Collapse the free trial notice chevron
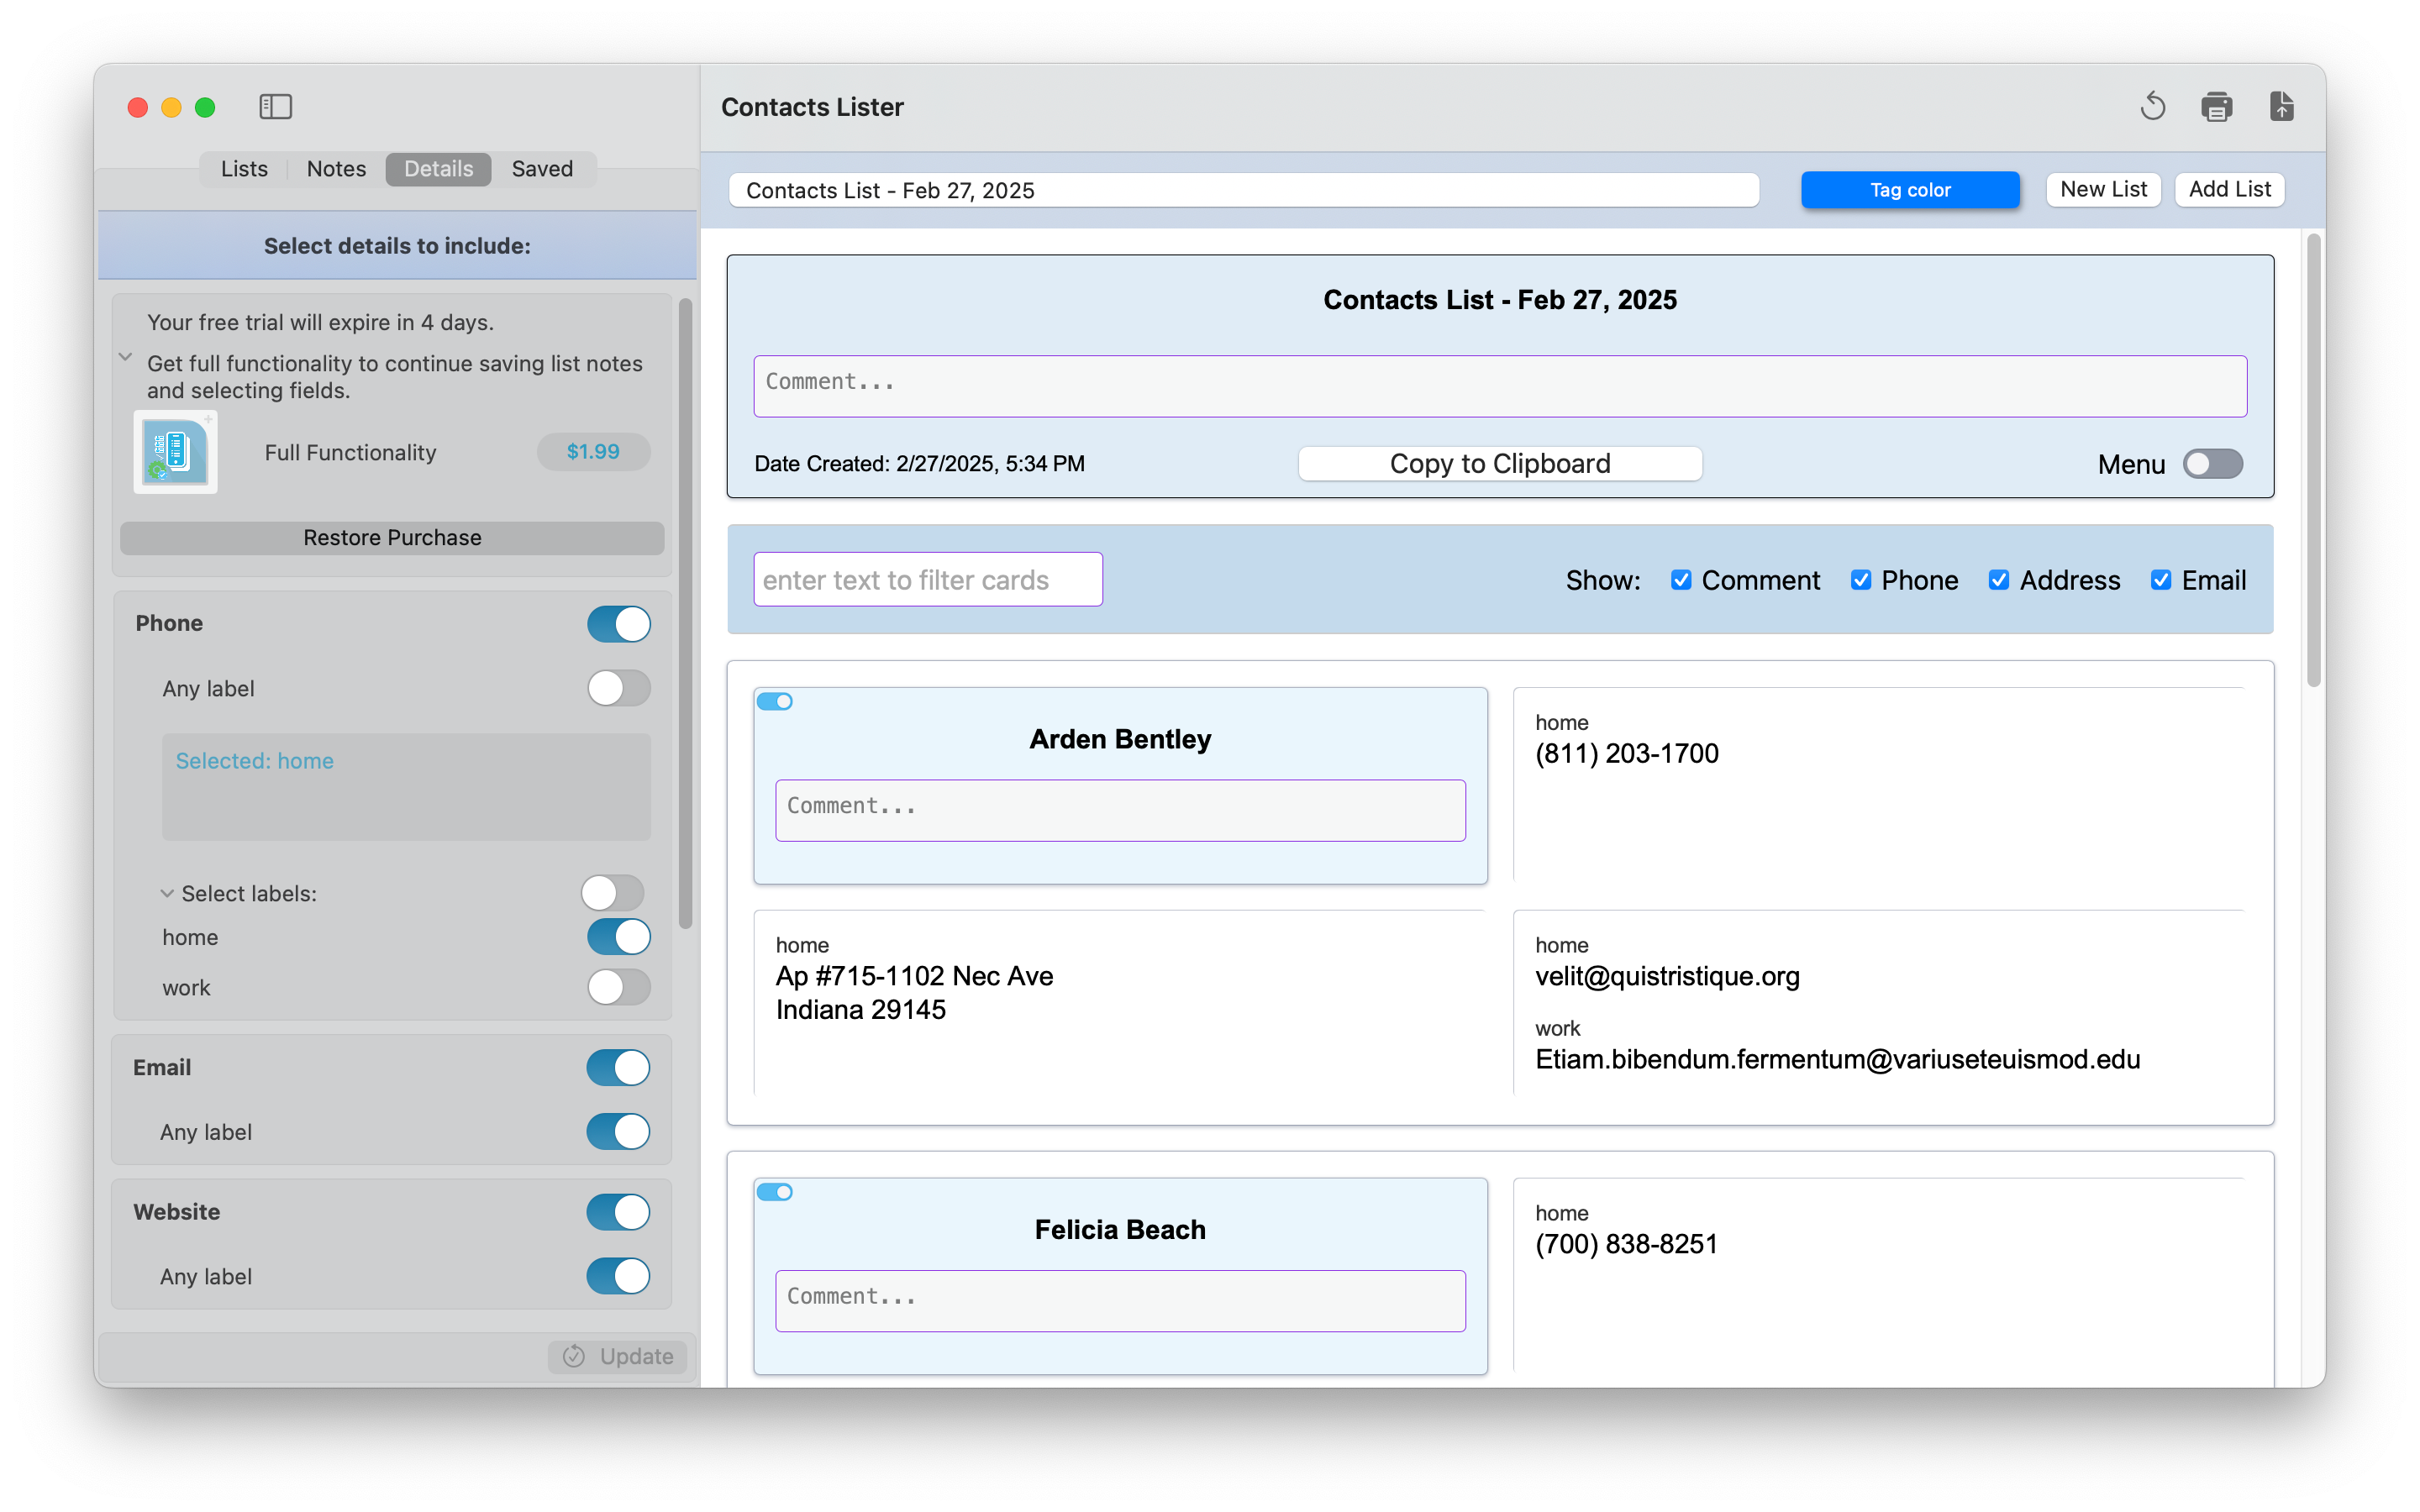2420x1512 pixels. point(126,356)
